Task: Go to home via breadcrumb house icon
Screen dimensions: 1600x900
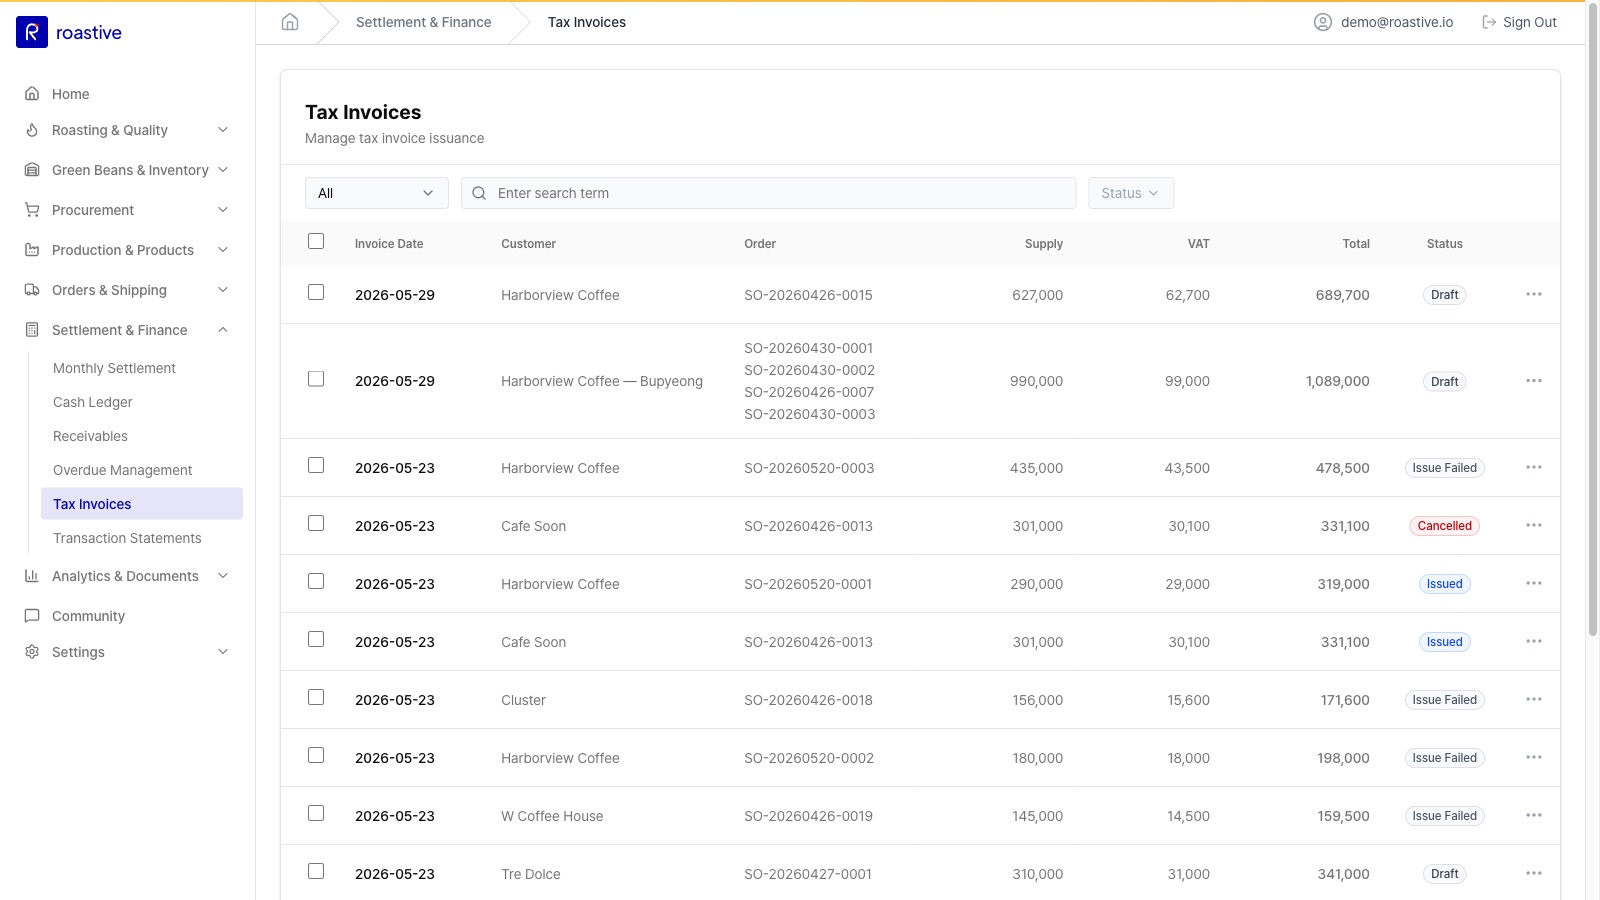Action: (x=290, y=22)
